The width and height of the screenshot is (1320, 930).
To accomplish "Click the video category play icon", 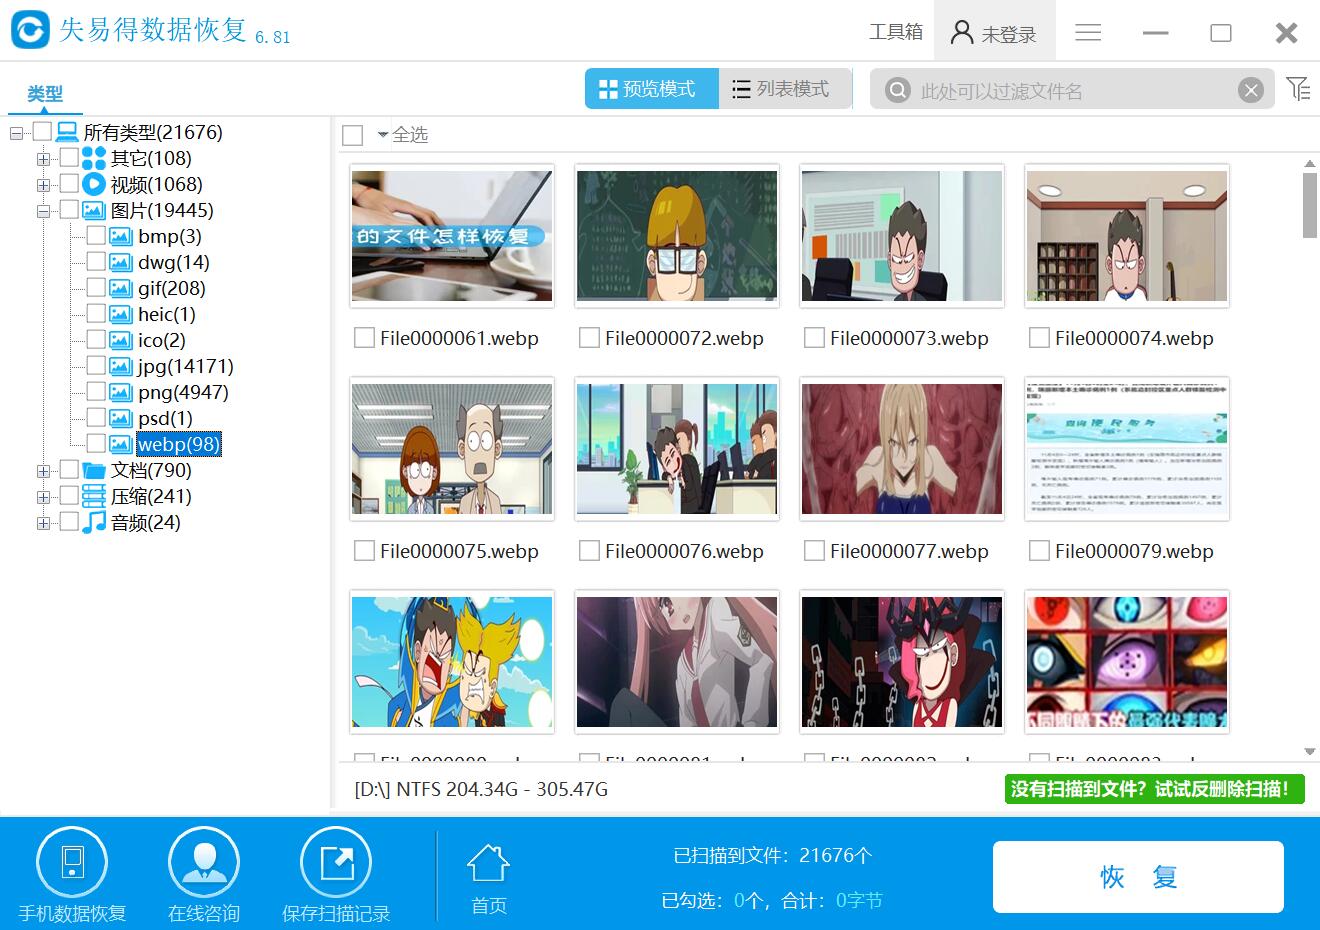I will 94,184.
